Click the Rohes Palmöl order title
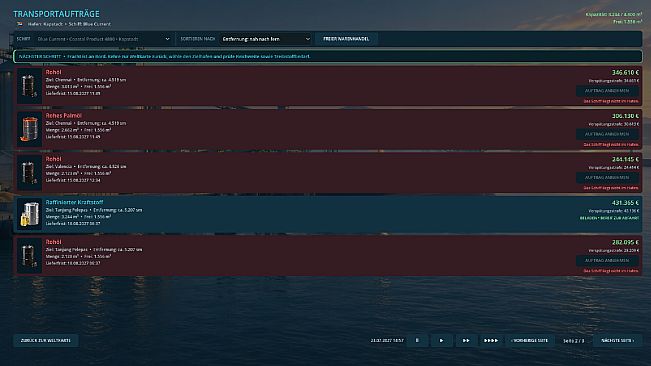This screenshot has width=651, height=366. point(64,115)
